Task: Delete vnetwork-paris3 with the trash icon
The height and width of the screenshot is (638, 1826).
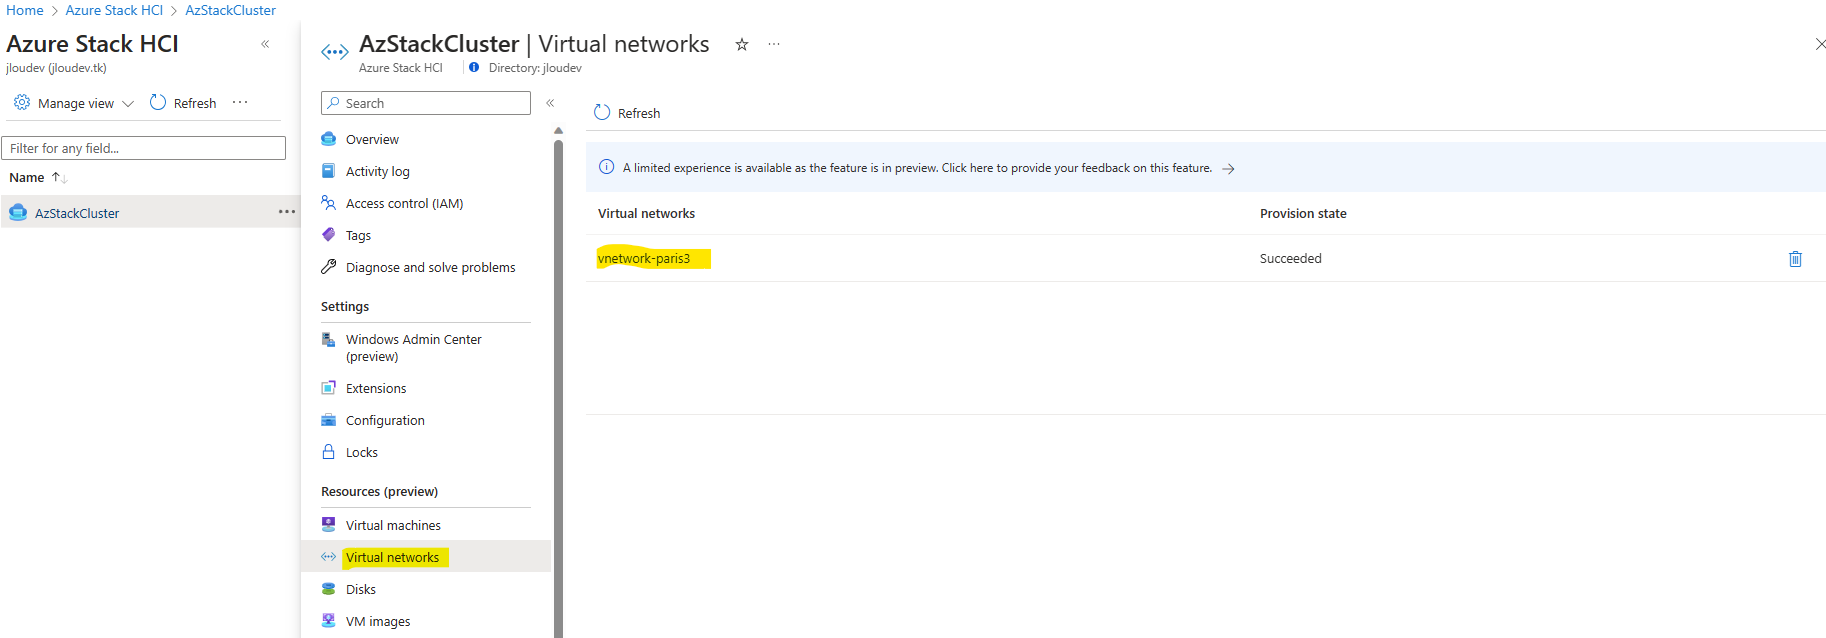Action: pos(1795,259)
